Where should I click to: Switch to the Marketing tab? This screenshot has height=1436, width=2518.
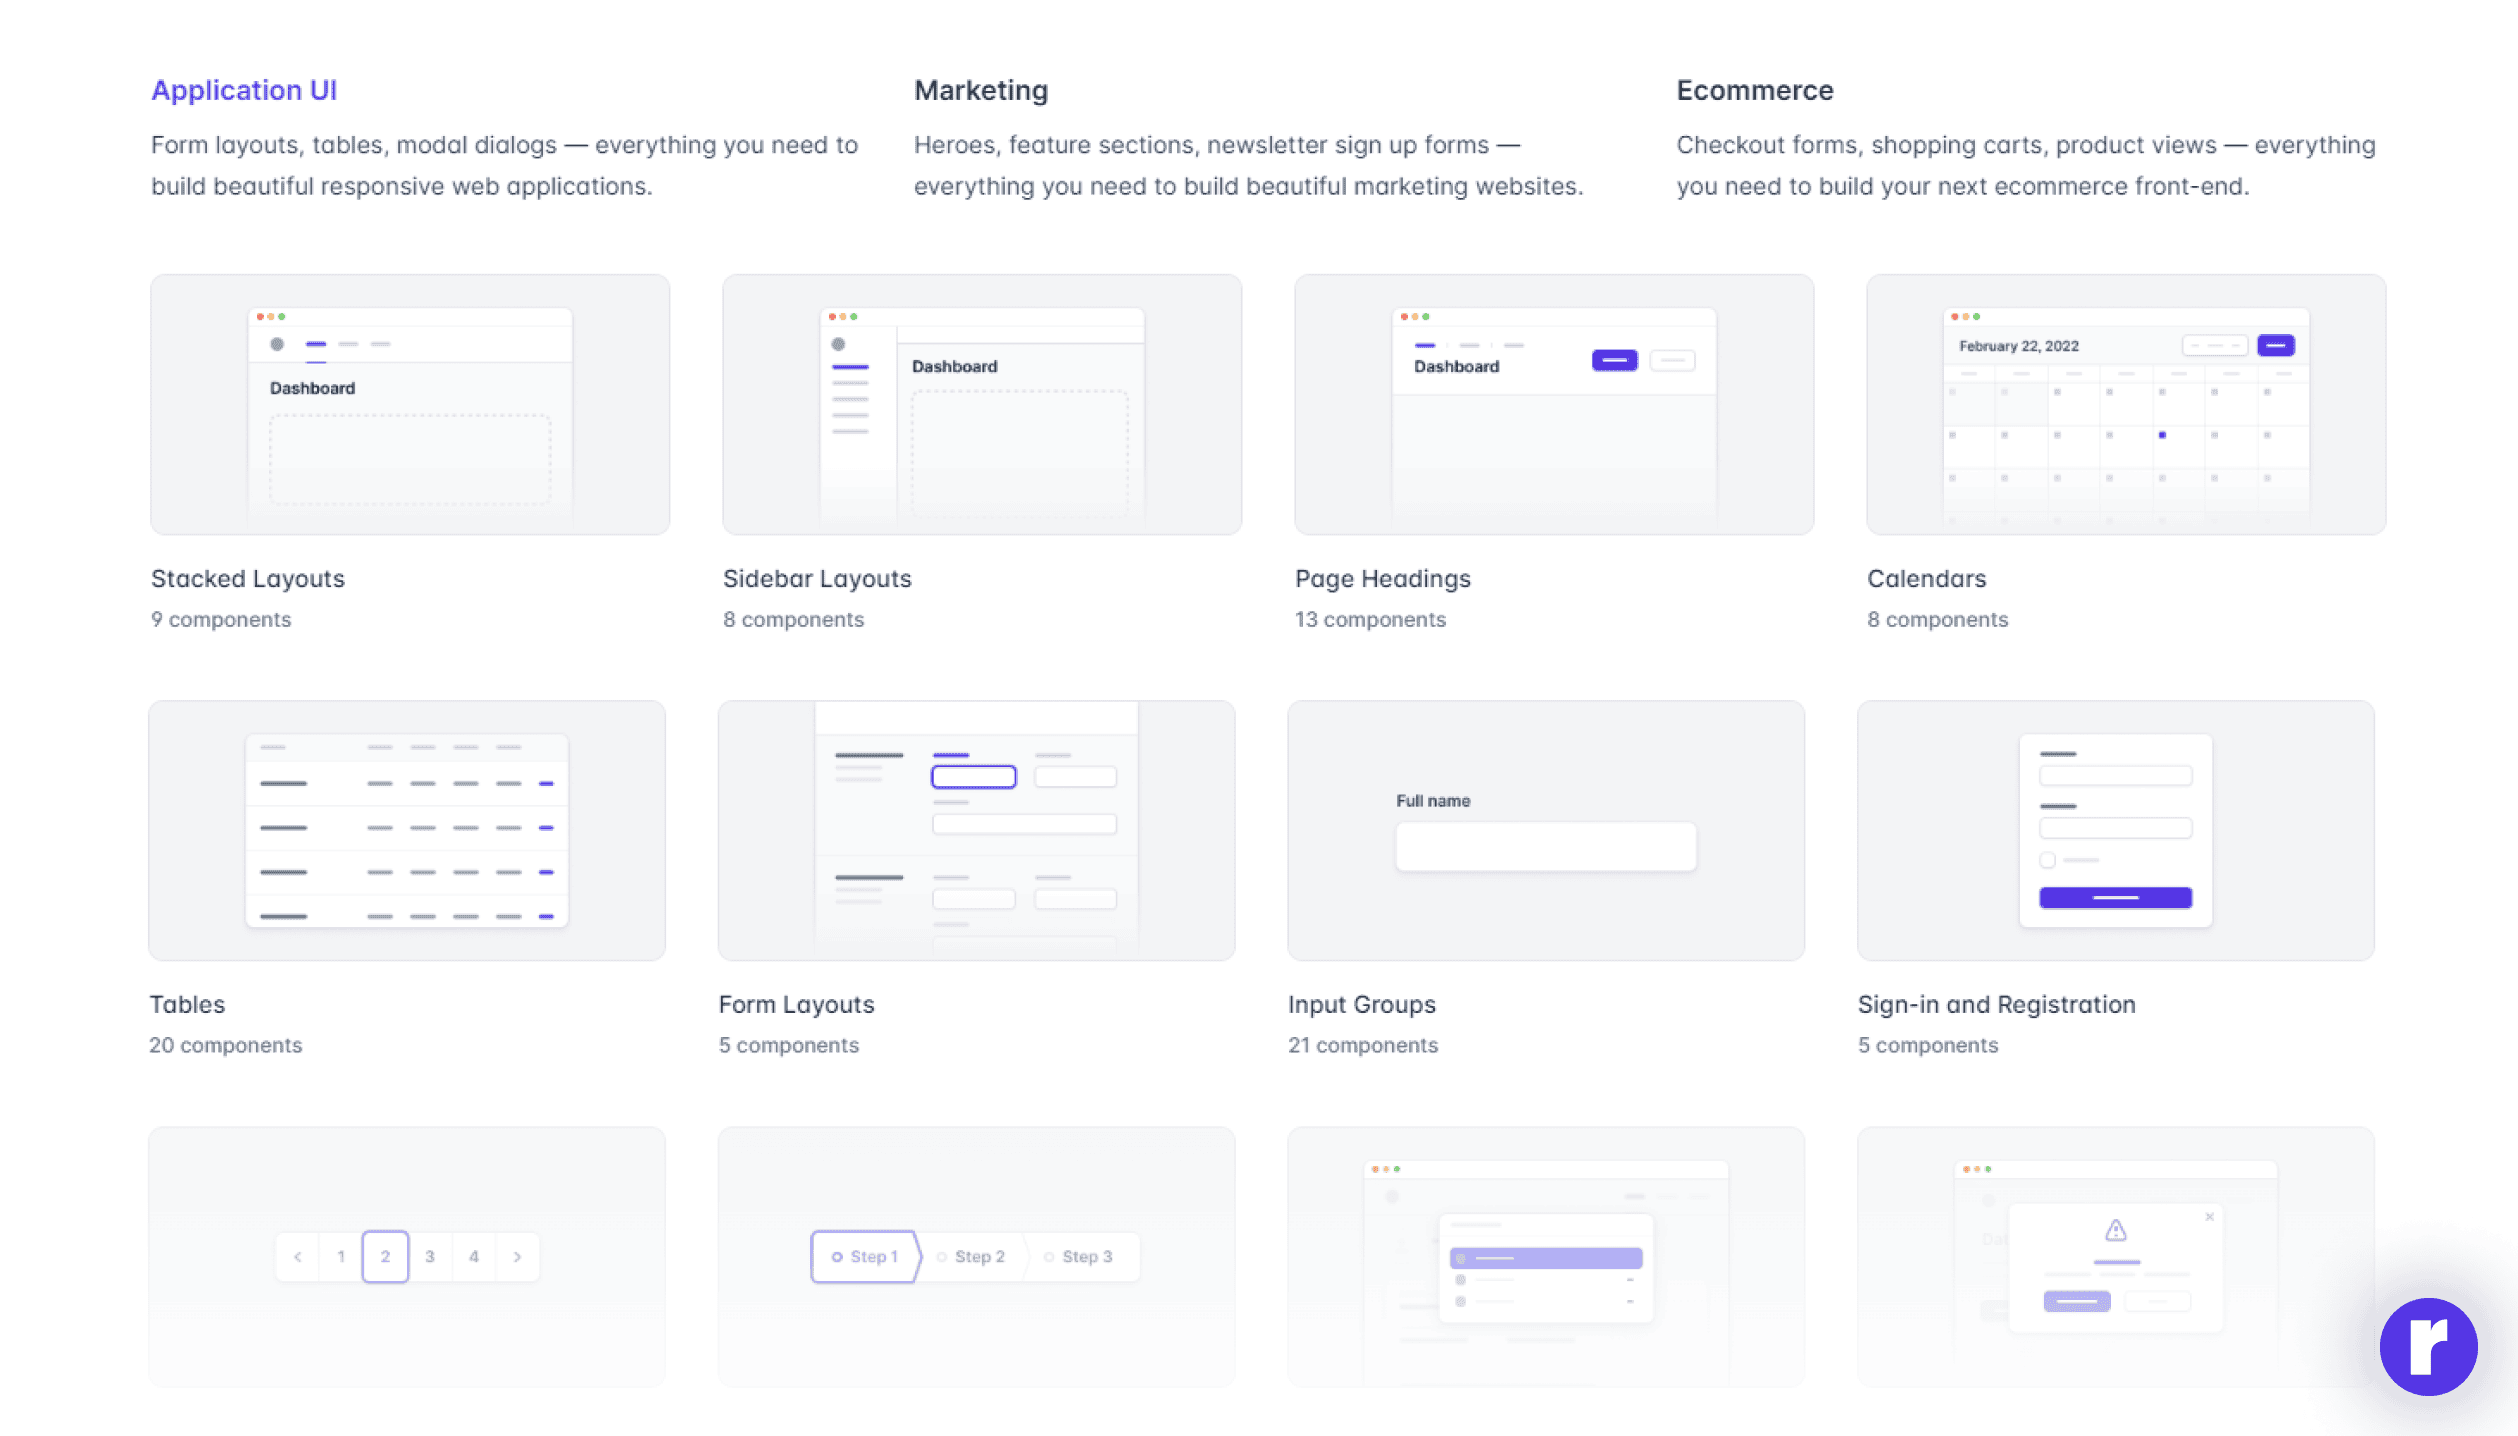[981, 90]
